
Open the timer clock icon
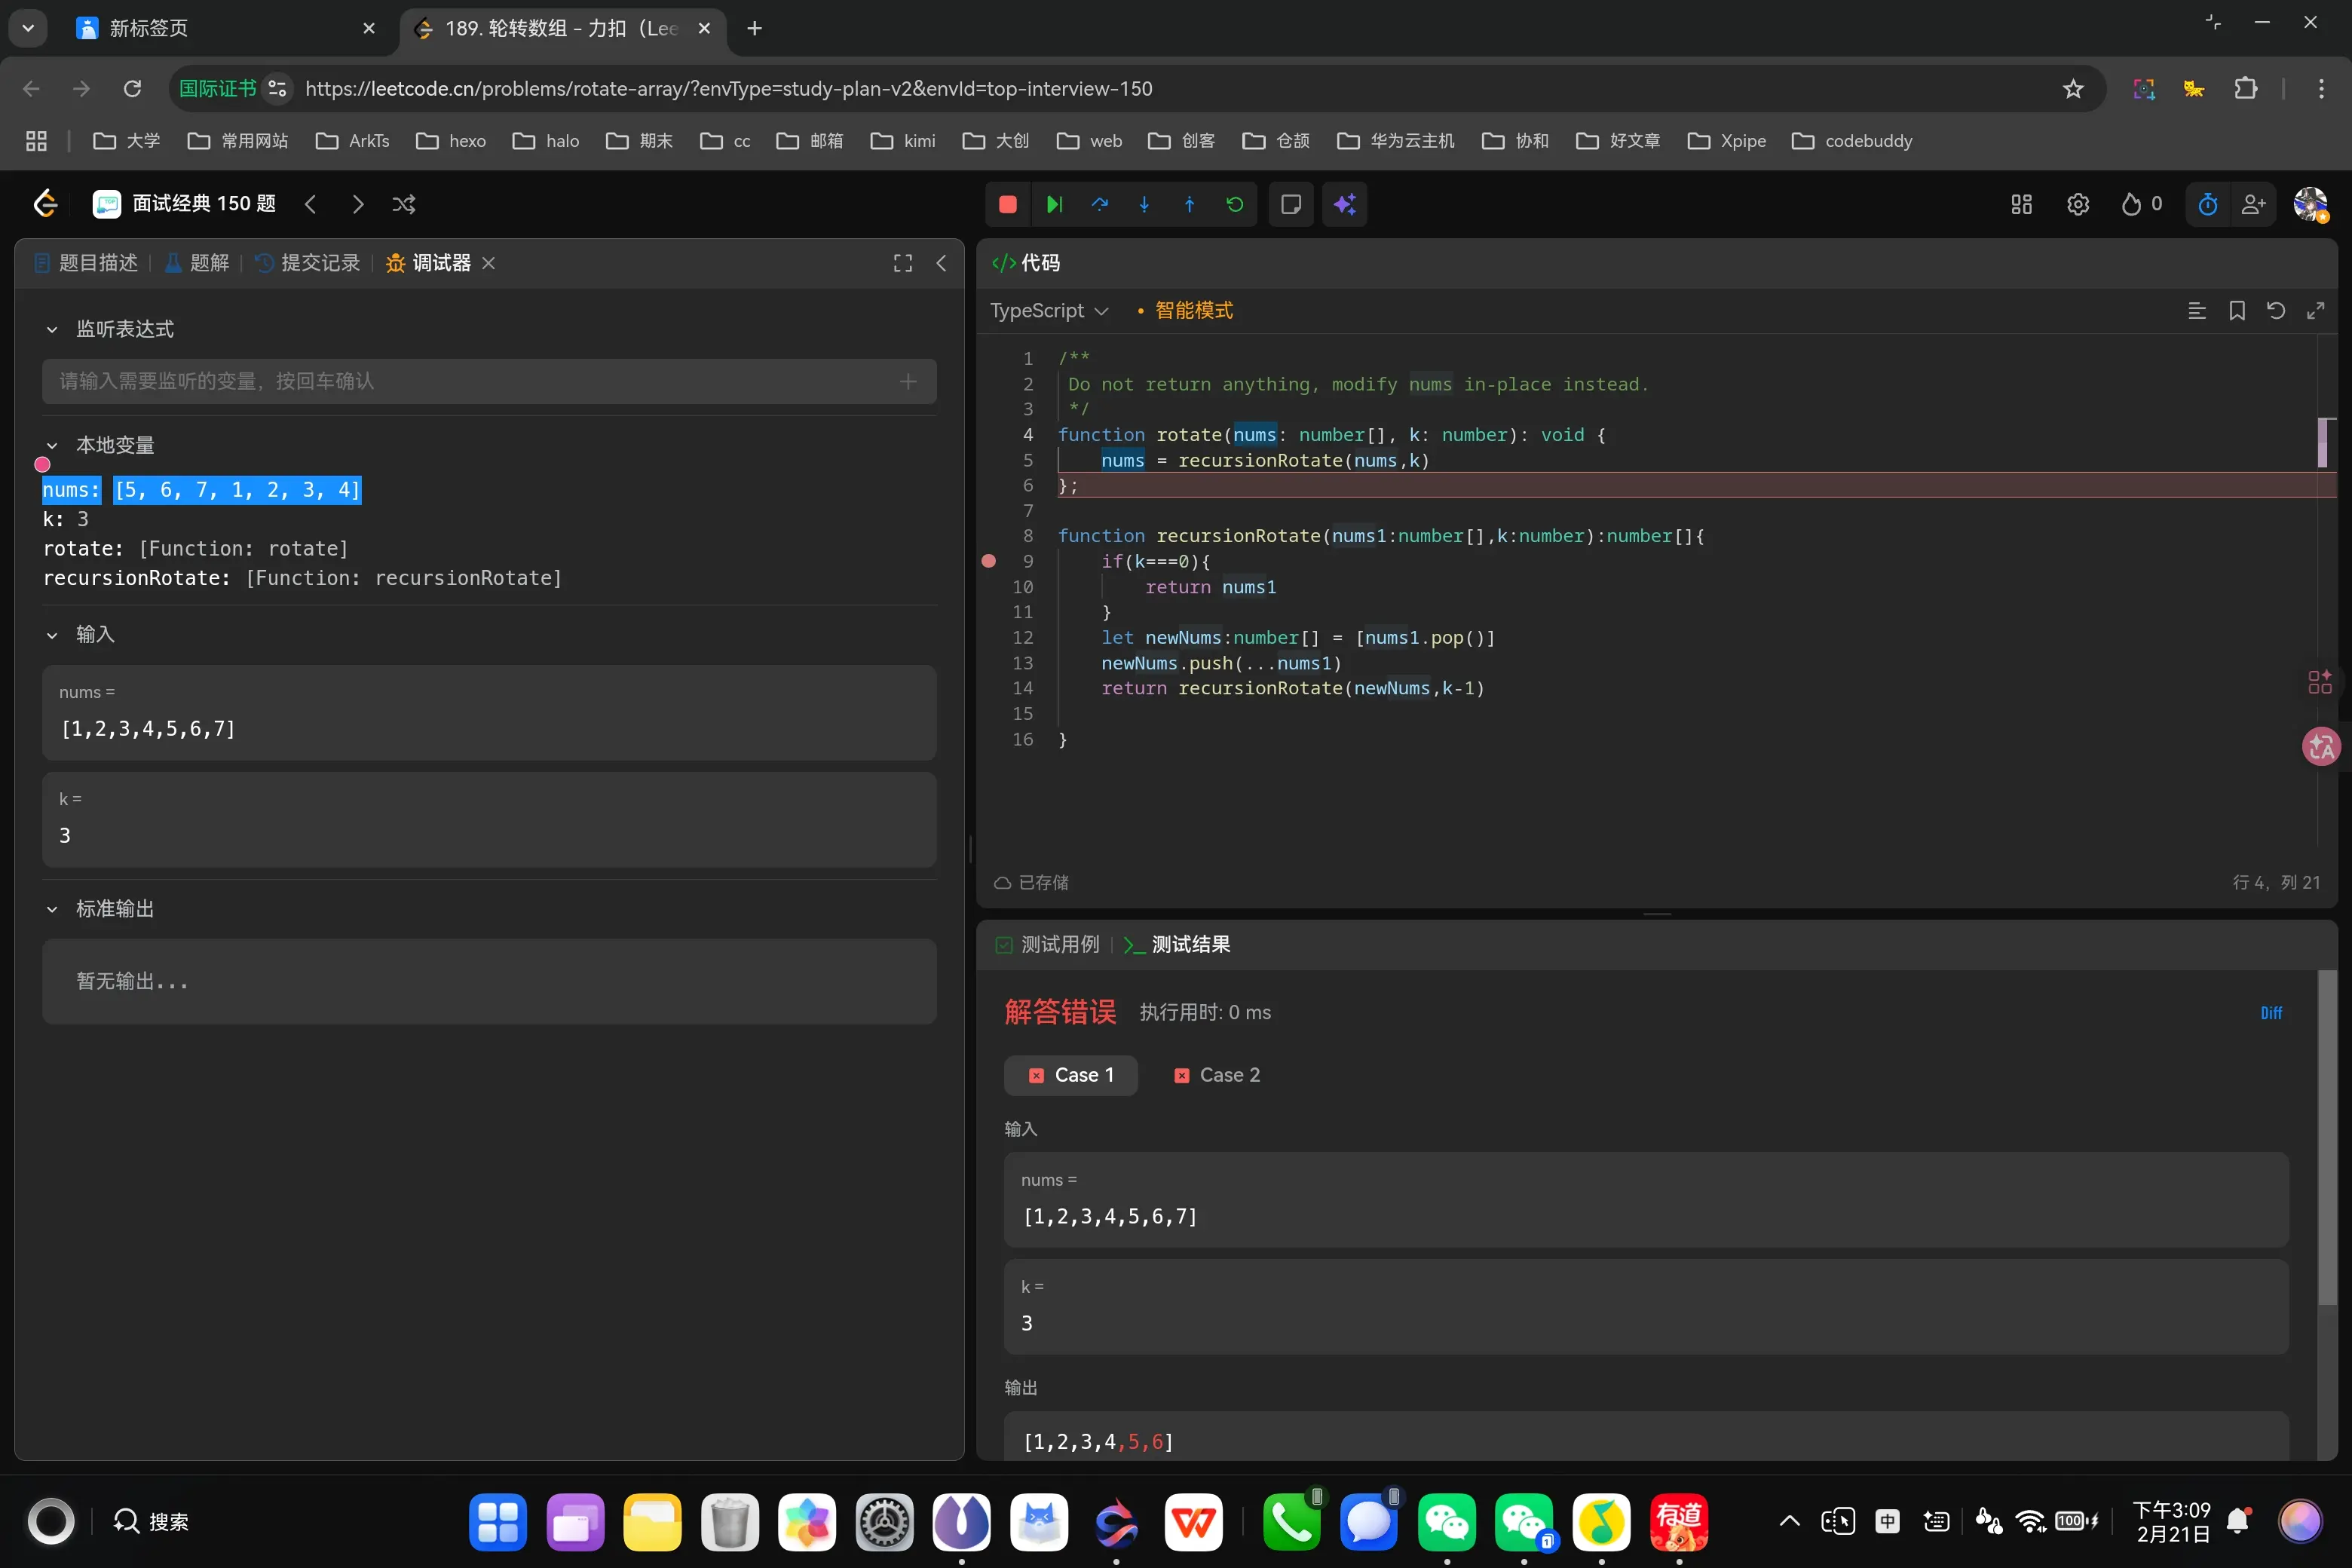2207,204
